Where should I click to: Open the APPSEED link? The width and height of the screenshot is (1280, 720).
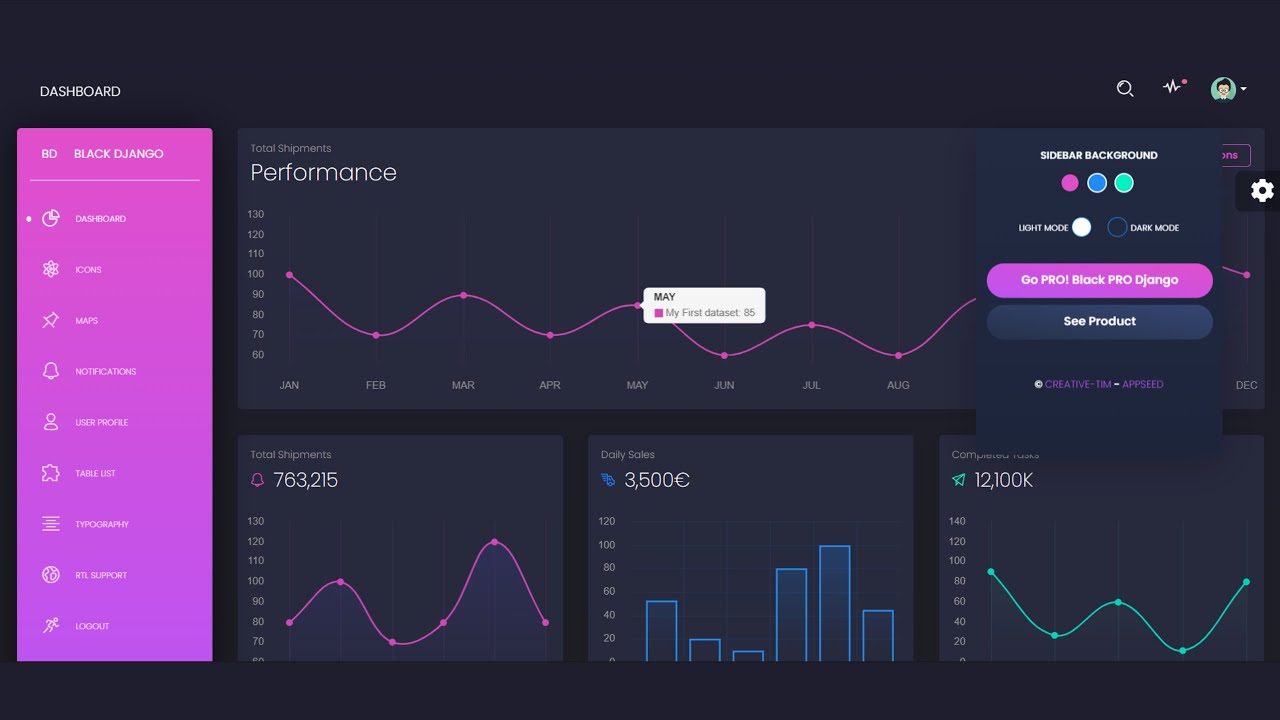[1143, 384]
